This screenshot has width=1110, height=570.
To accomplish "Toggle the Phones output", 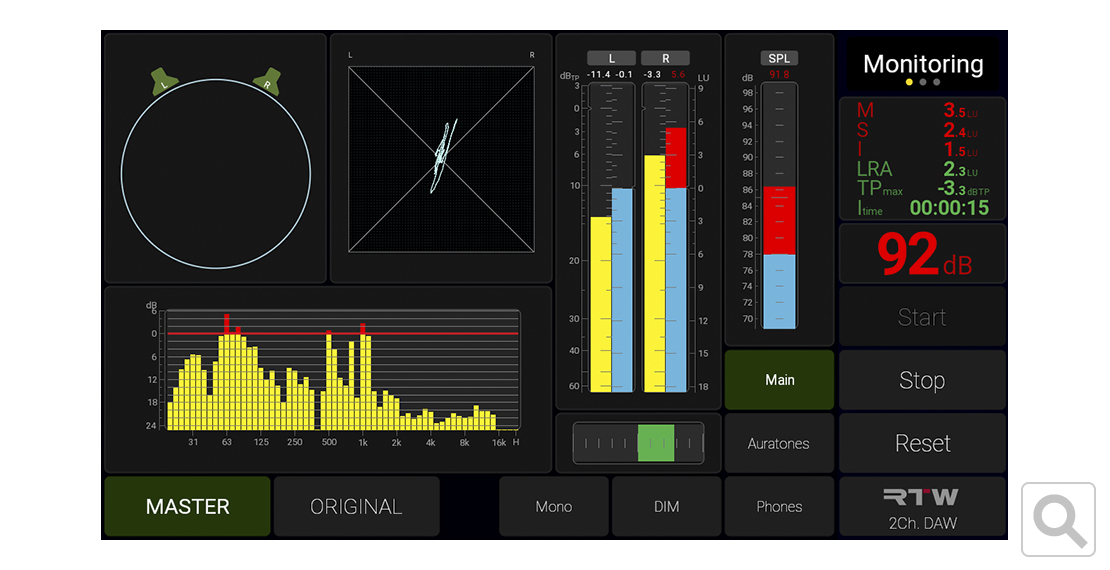I will tap(779, 507).
